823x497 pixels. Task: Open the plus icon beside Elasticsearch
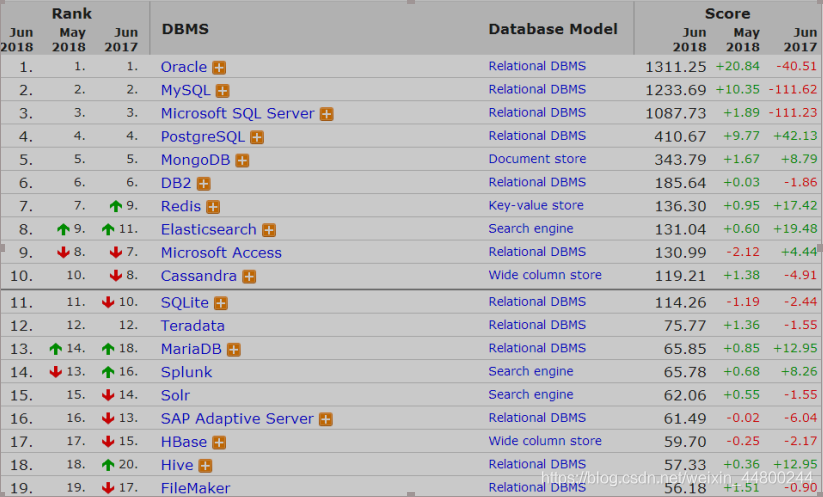point(269,230)
